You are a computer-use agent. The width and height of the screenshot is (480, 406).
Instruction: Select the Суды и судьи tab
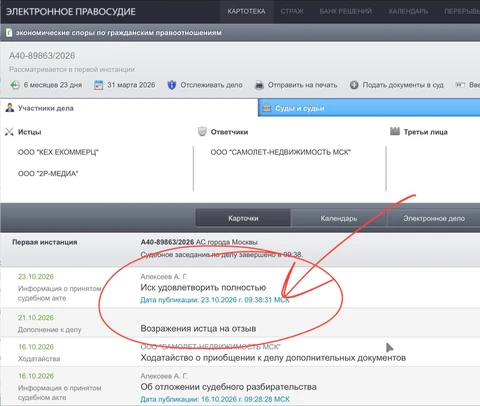369,108
